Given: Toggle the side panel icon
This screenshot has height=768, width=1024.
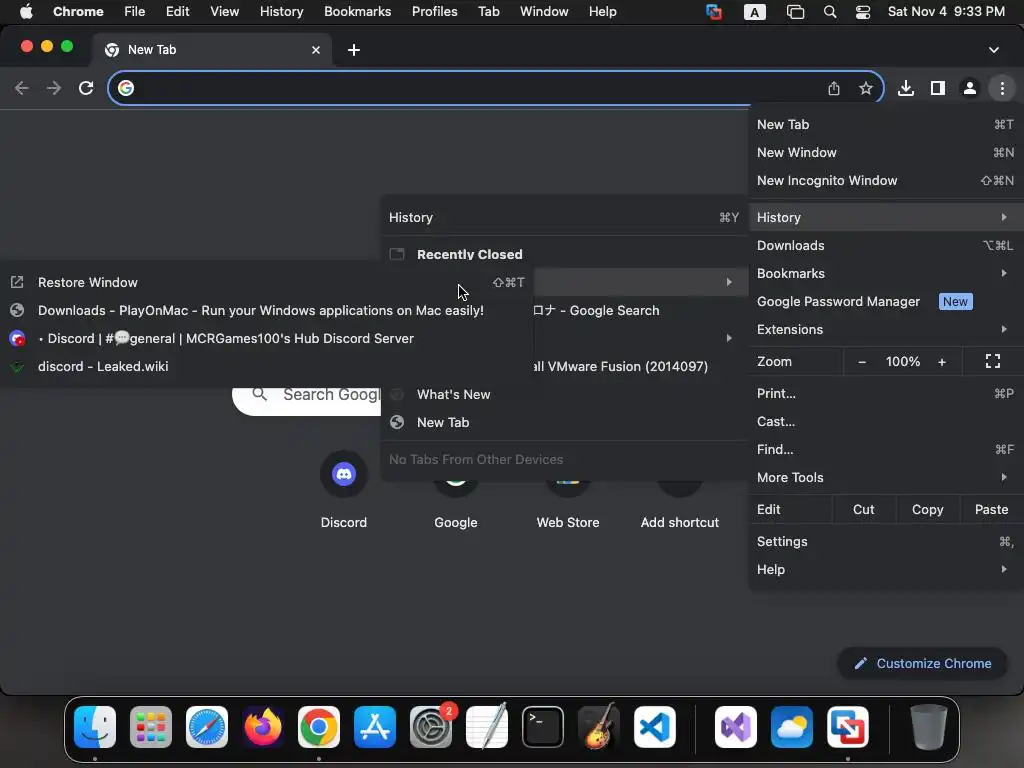Looking at the screenshot, I should pyautogui.click(x=938, y=88).
